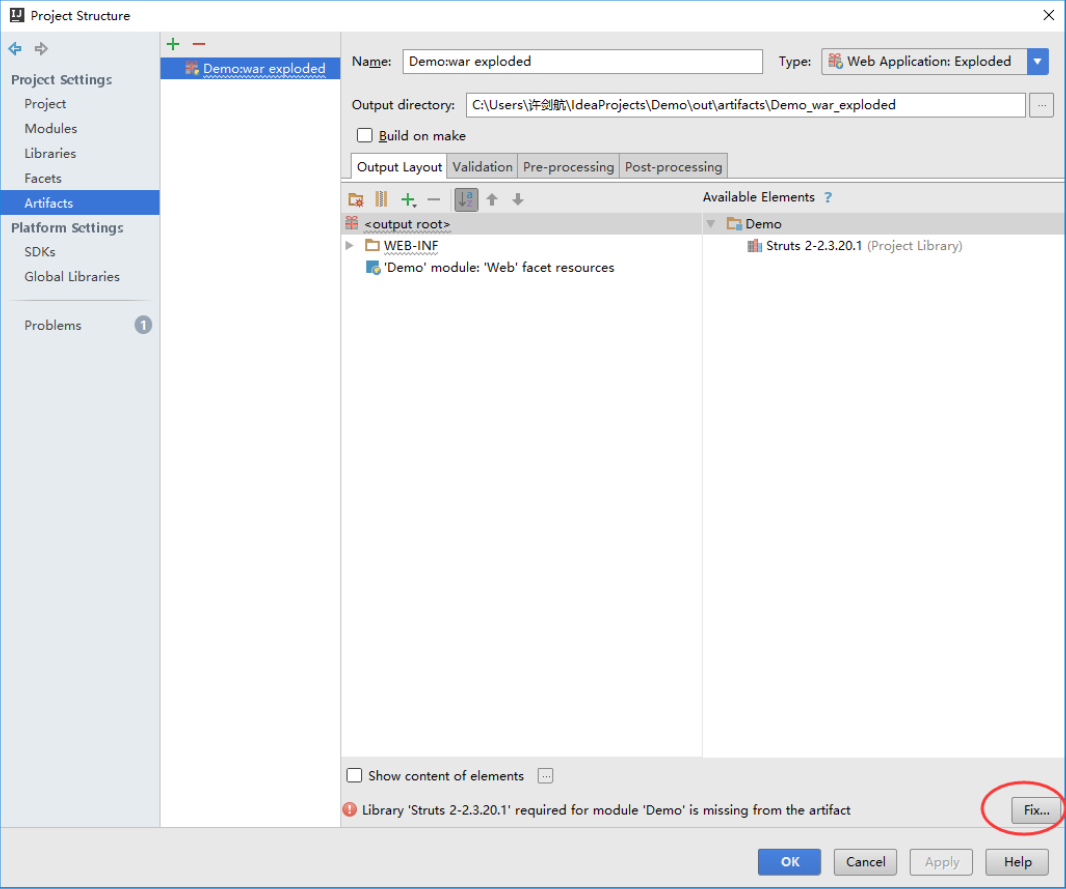Create archive in output layout toolbar
Screen dimensions: 1066x889
pyautogui.click(x=381, y=199)
